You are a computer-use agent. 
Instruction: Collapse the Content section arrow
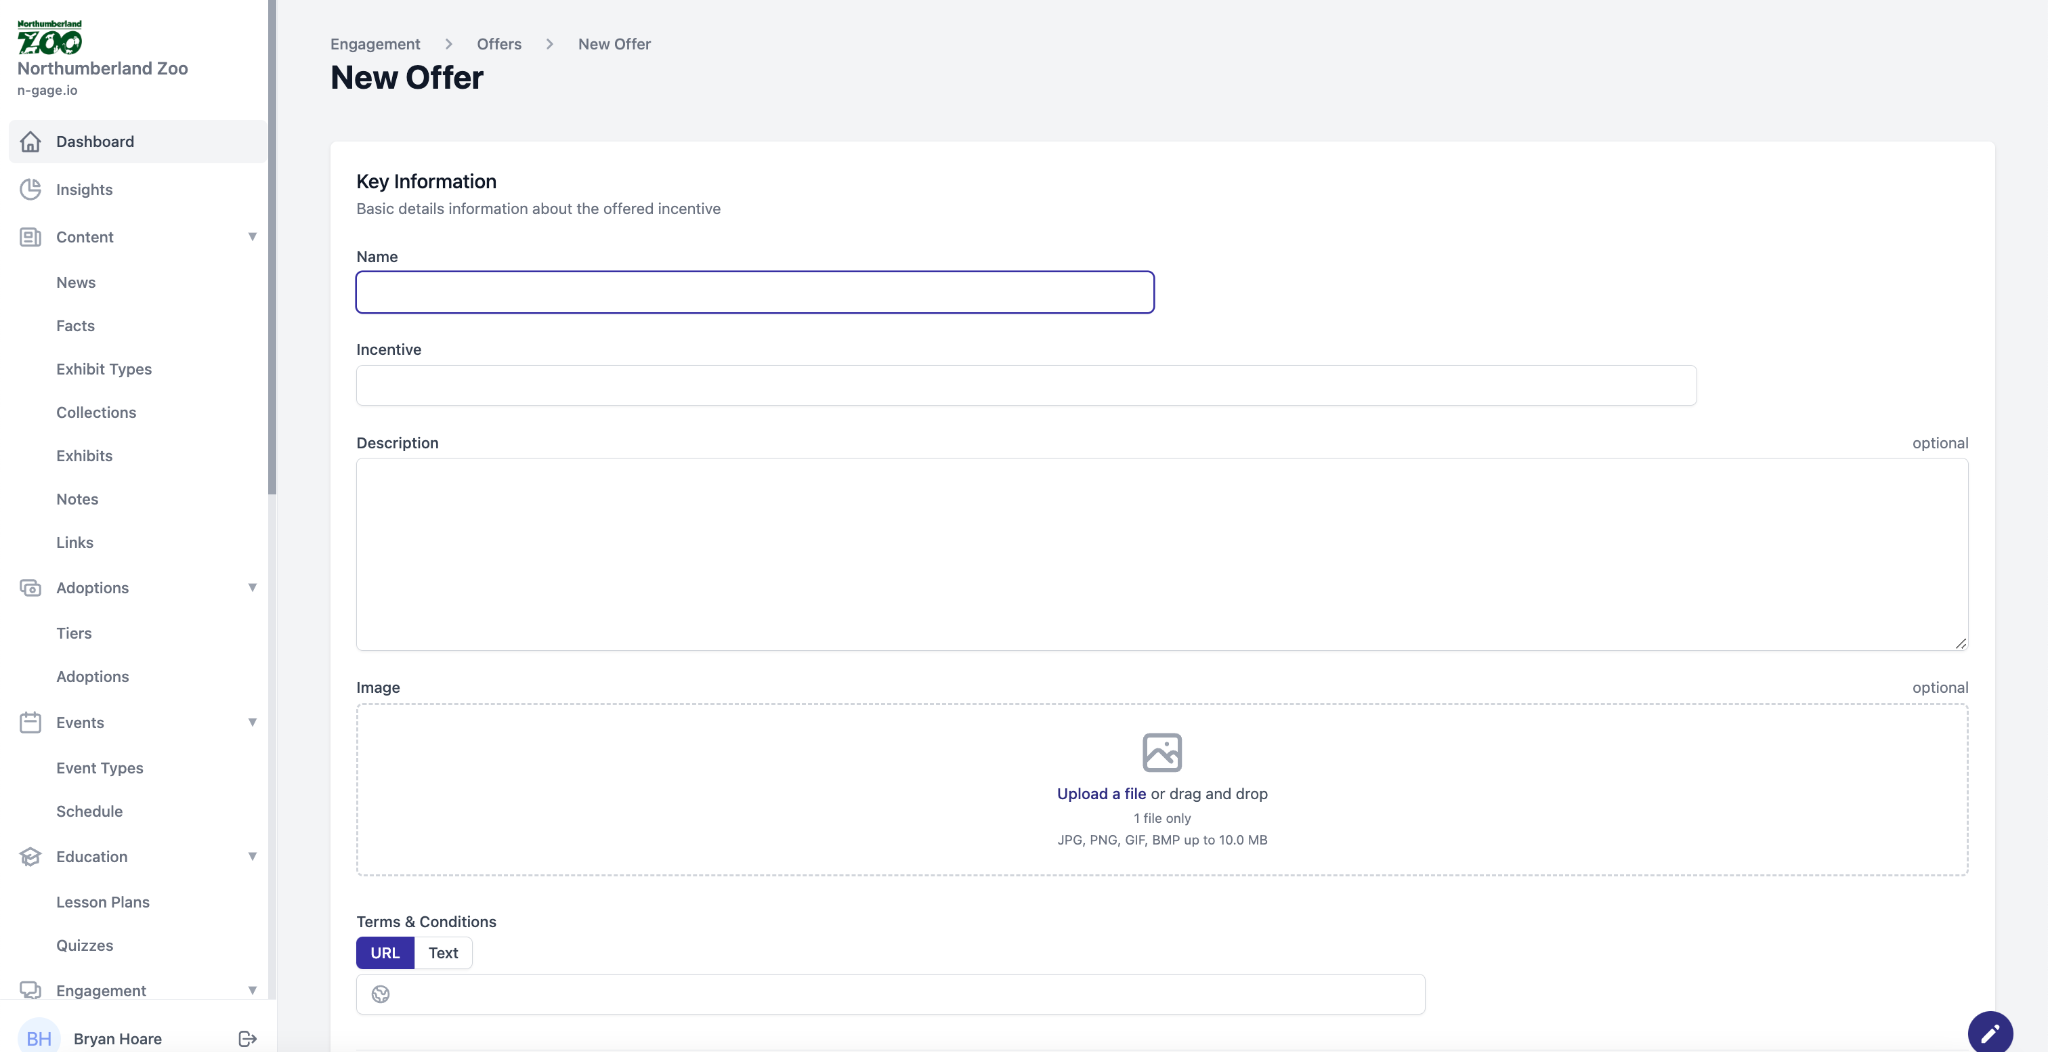pyautogui.click(x=252, y=237)
